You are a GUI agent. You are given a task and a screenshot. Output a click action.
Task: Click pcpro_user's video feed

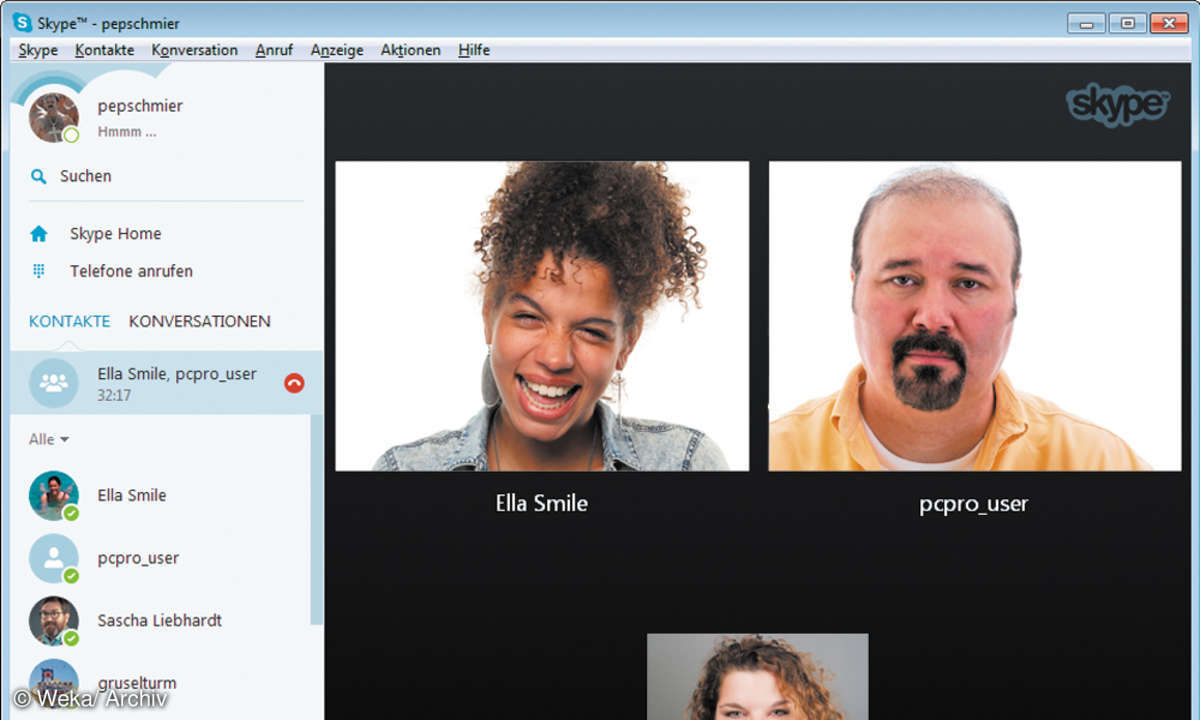[974, 316]
